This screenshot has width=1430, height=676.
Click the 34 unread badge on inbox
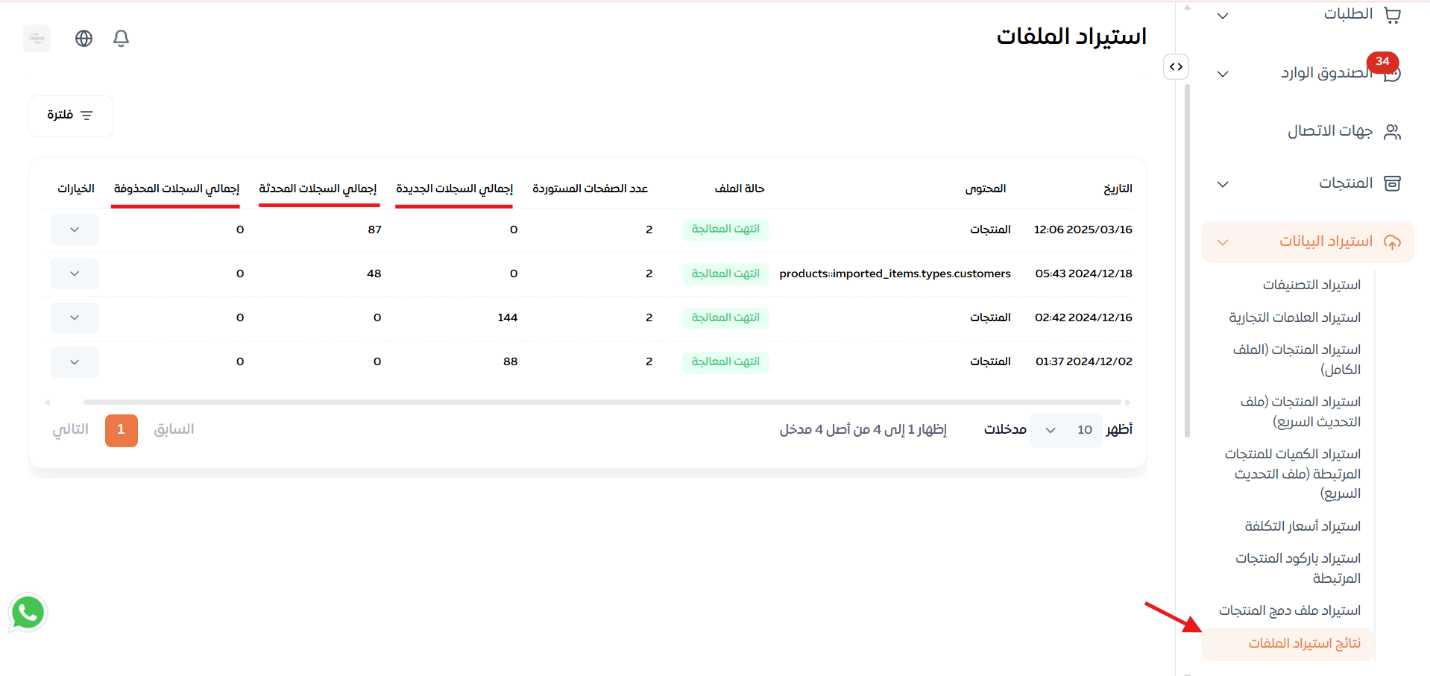1382,62
